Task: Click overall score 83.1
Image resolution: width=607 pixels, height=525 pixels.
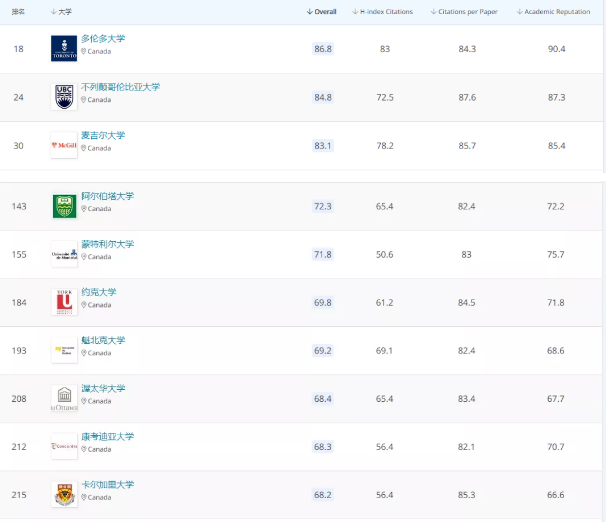Action: pos(323,146)
